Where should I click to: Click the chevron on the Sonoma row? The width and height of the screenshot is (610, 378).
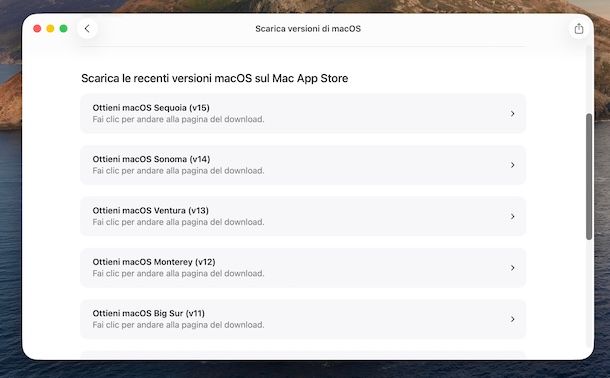tap(512, 165)
